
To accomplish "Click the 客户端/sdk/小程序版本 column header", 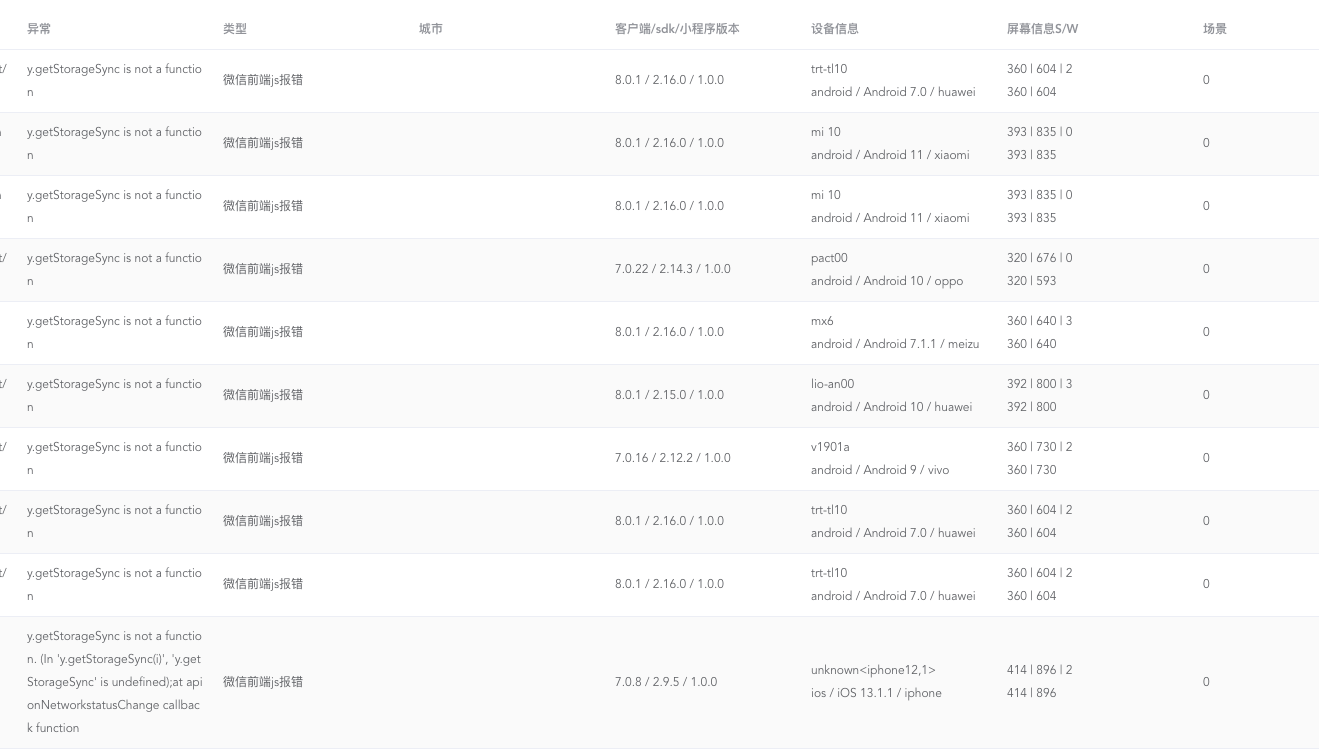I will 677,29.
